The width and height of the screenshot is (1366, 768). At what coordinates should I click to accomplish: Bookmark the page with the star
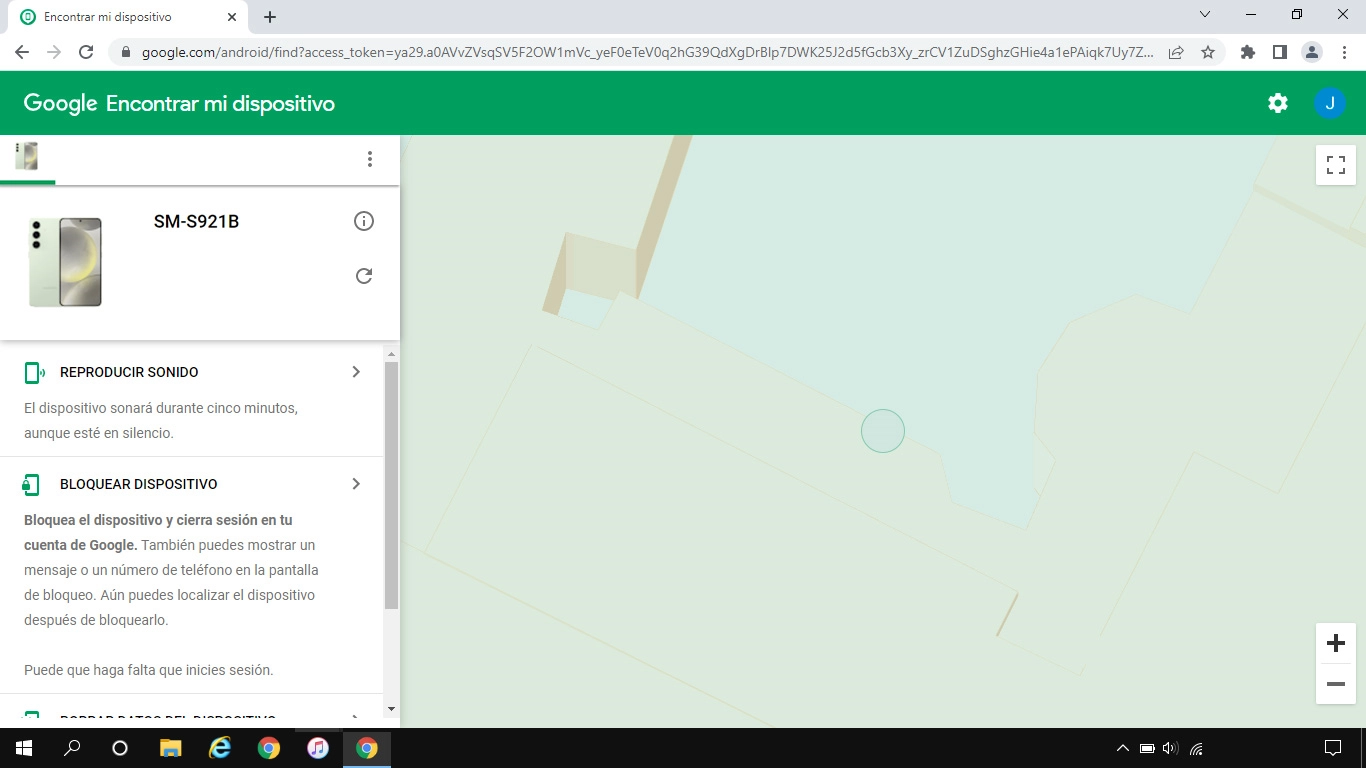coord(1208,51)
